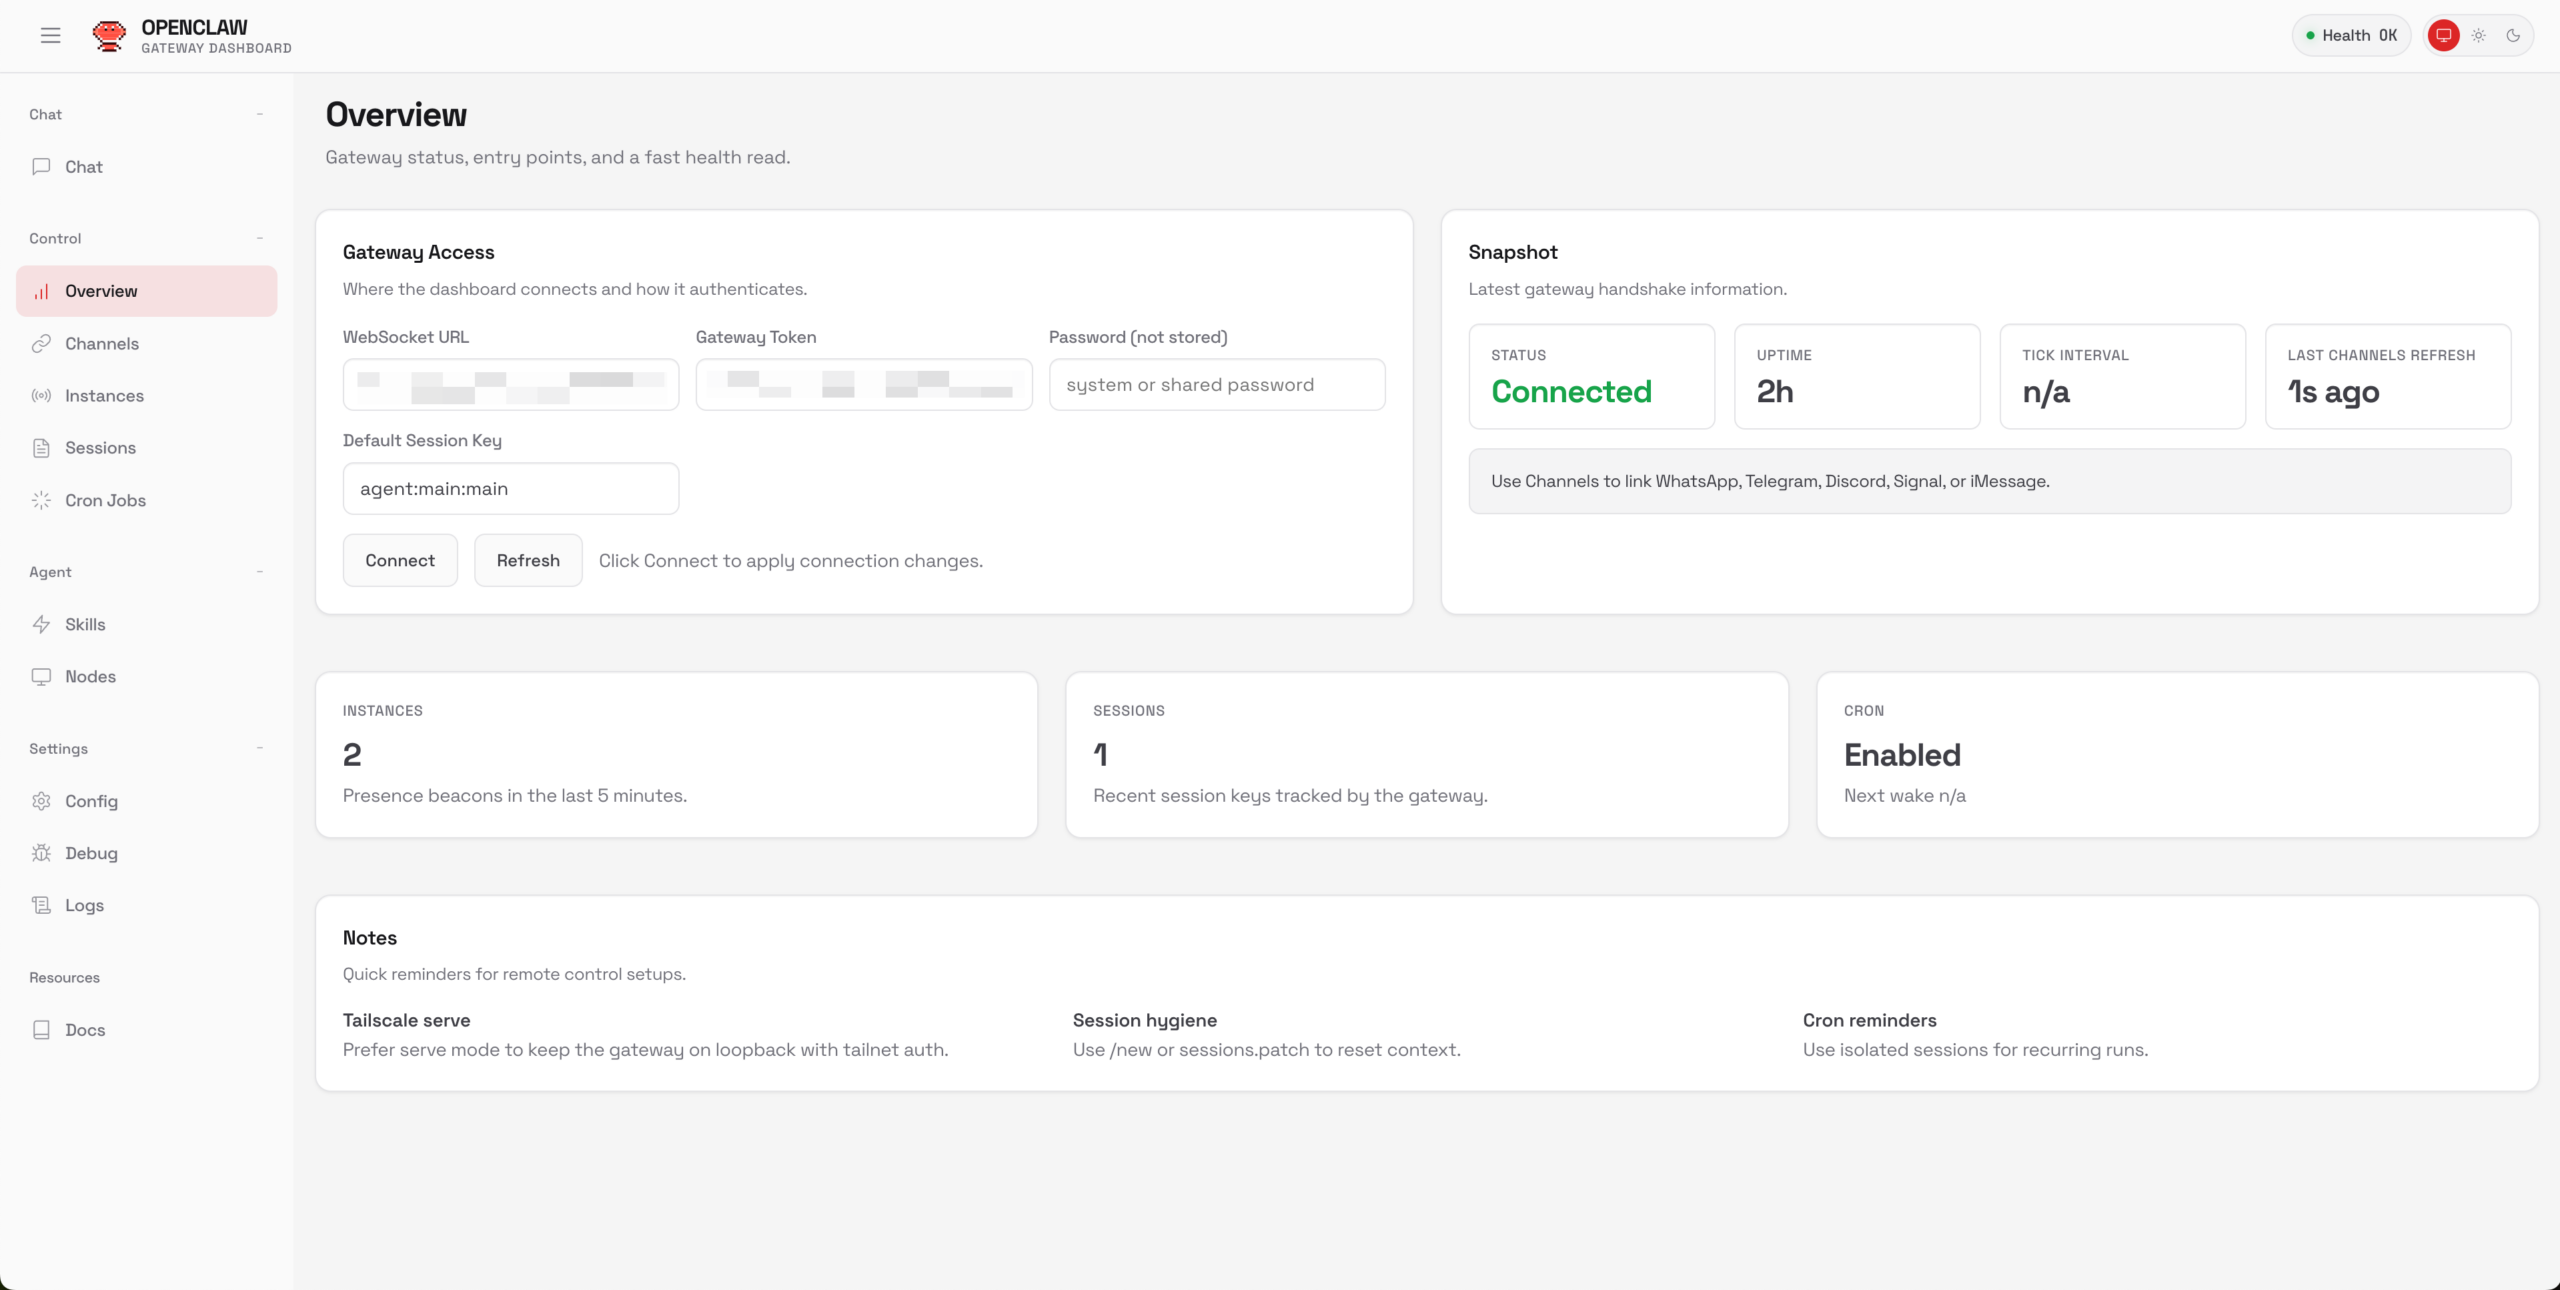Screen dimensions: 2560x1290
Task: Open Cron Jobs in sidebar
Action: (x=105, y=500)
